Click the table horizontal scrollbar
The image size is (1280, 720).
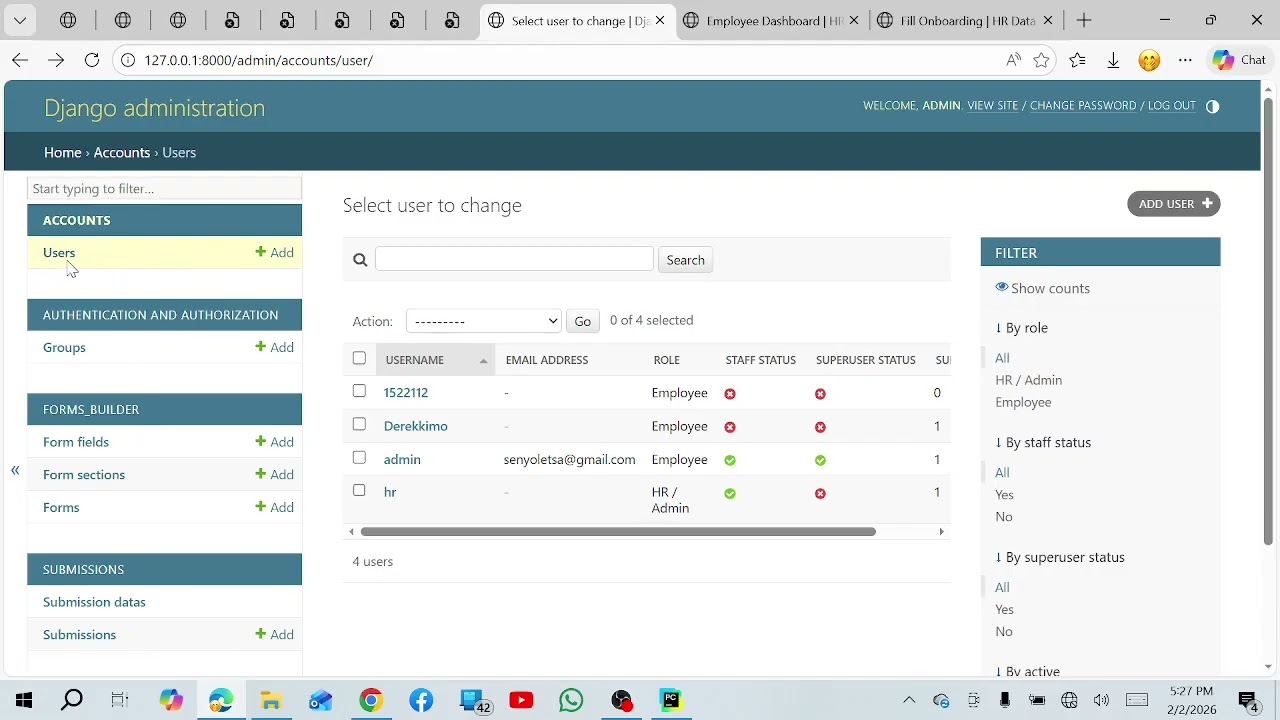(618, 532)
